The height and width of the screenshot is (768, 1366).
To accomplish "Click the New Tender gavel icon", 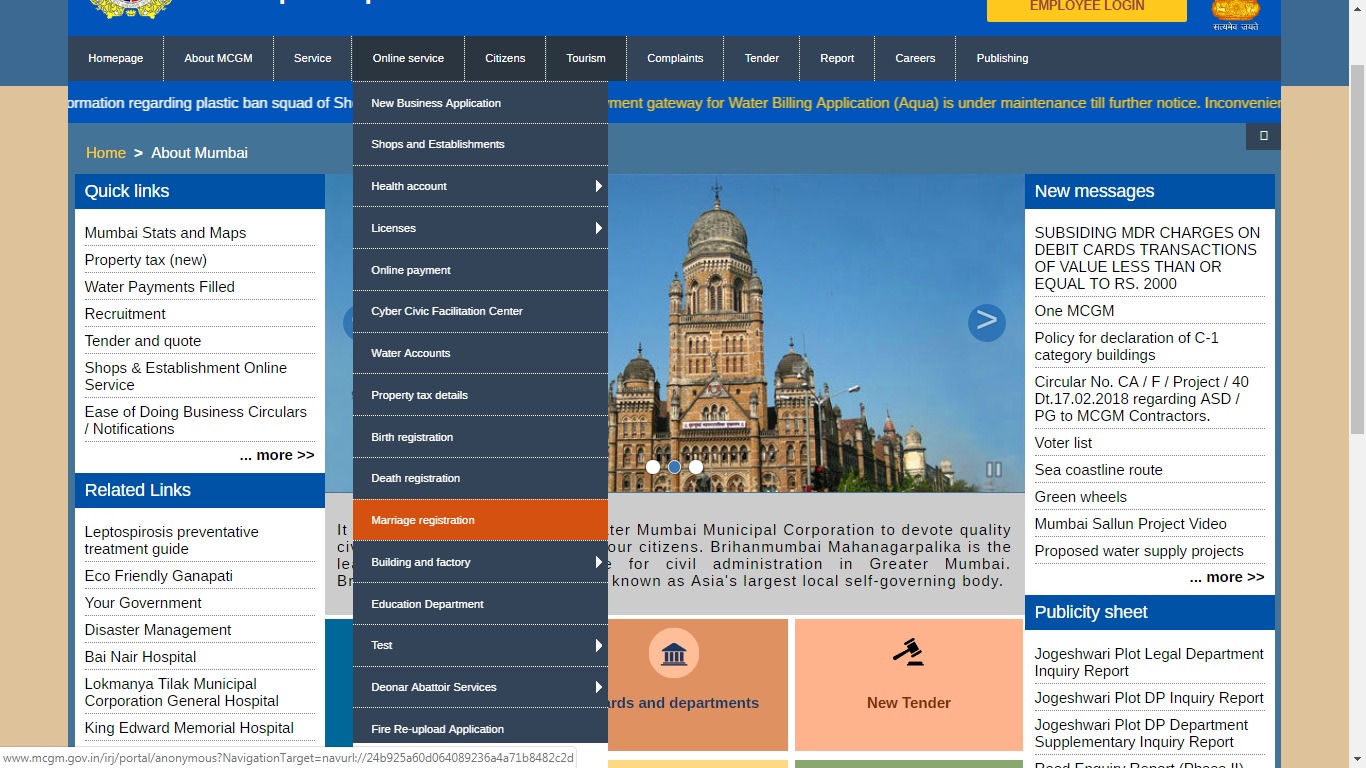I will (908, 652).
